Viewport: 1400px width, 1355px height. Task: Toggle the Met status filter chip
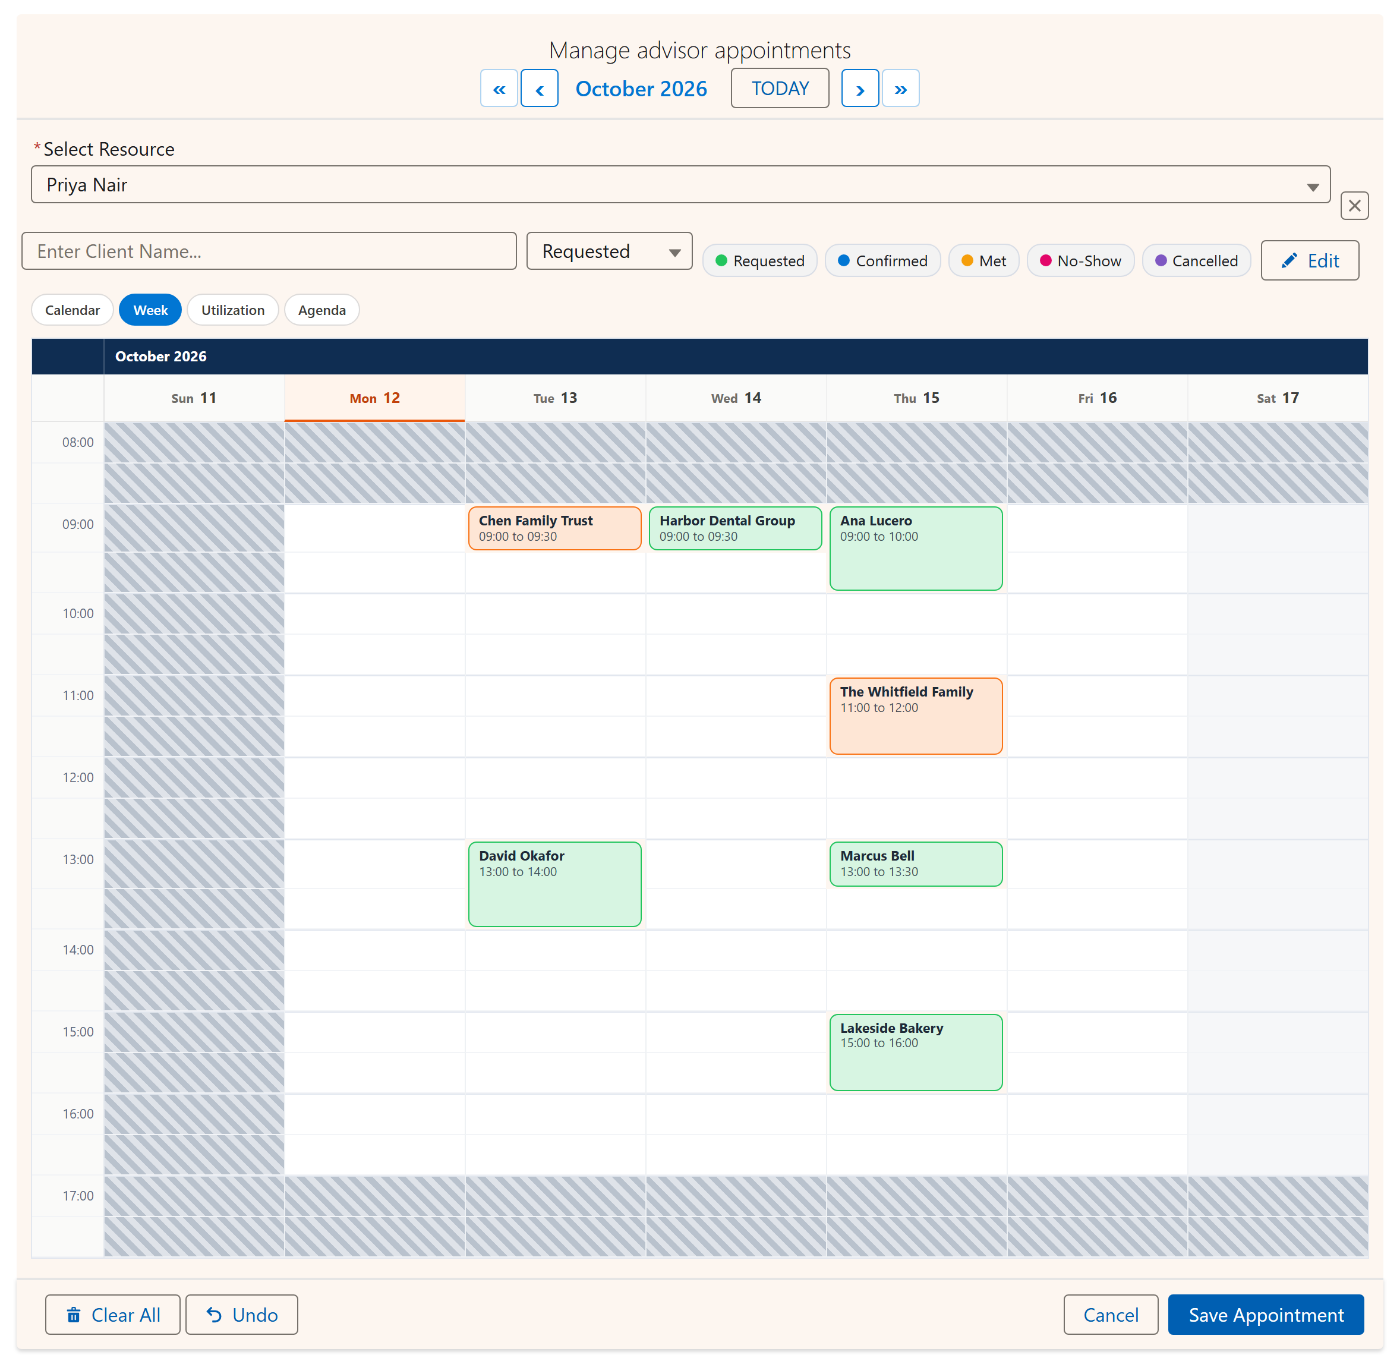(x=984, y=261)
